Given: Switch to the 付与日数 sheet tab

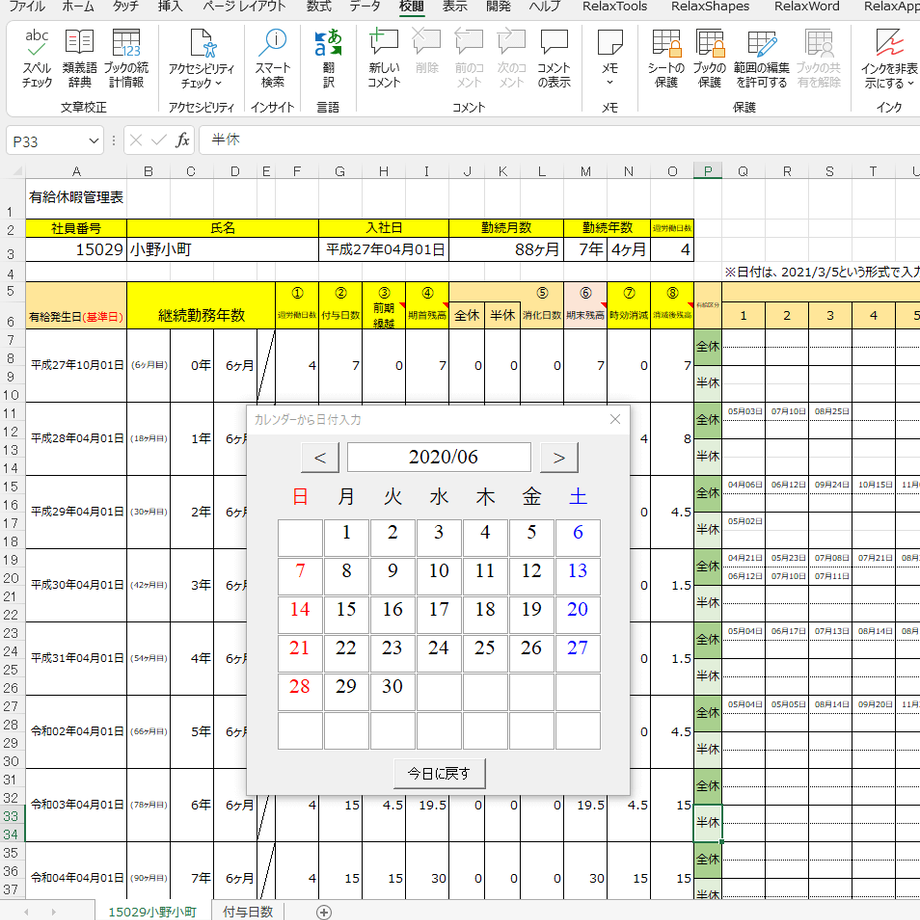Looking at the screenshot, I should [248, 912].
